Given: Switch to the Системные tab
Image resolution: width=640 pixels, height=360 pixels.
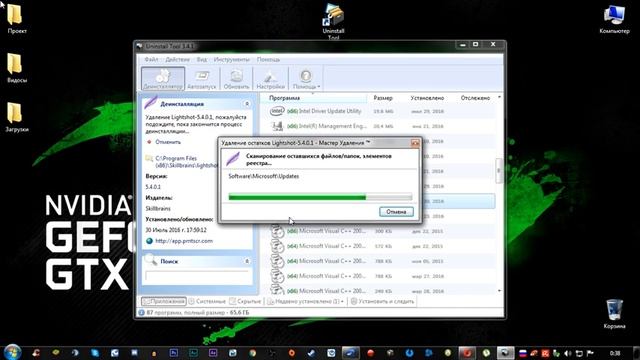Looking at the screenshot, I should [207, 301].
